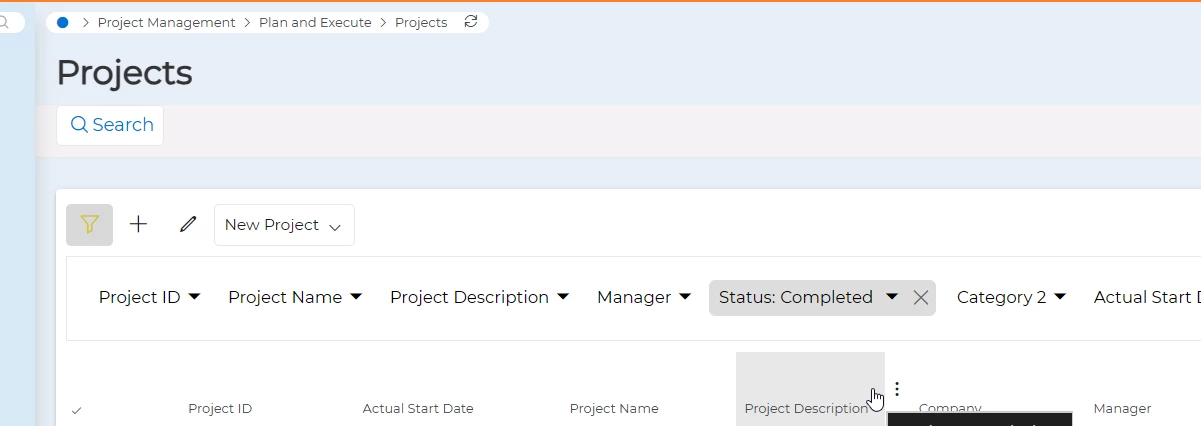The width and height of the screenshot is (1201, 426).
Task: Edit selected project with pencil icon
Action: click(188, 225)
